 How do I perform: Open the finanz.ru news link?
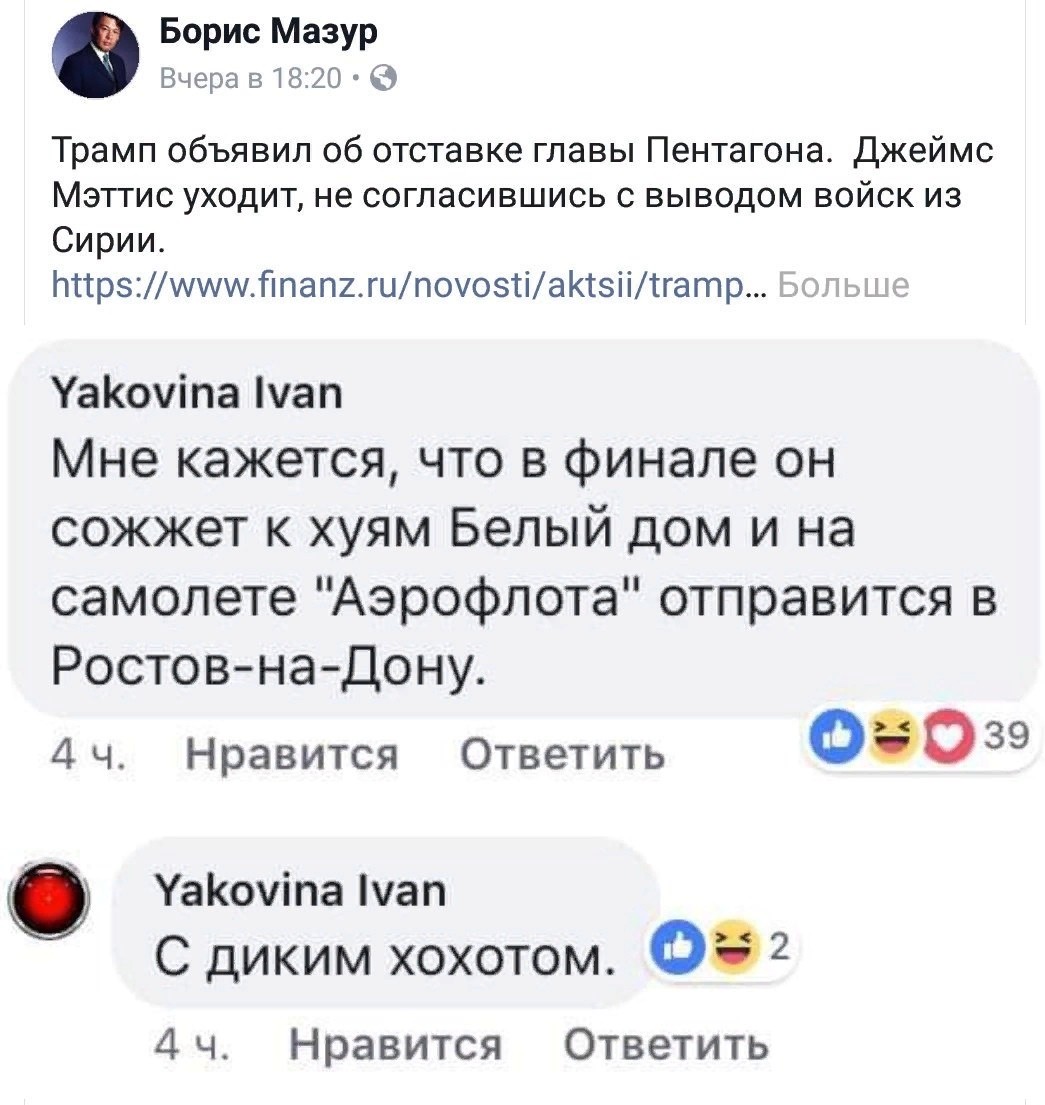[x=406, y=286]
